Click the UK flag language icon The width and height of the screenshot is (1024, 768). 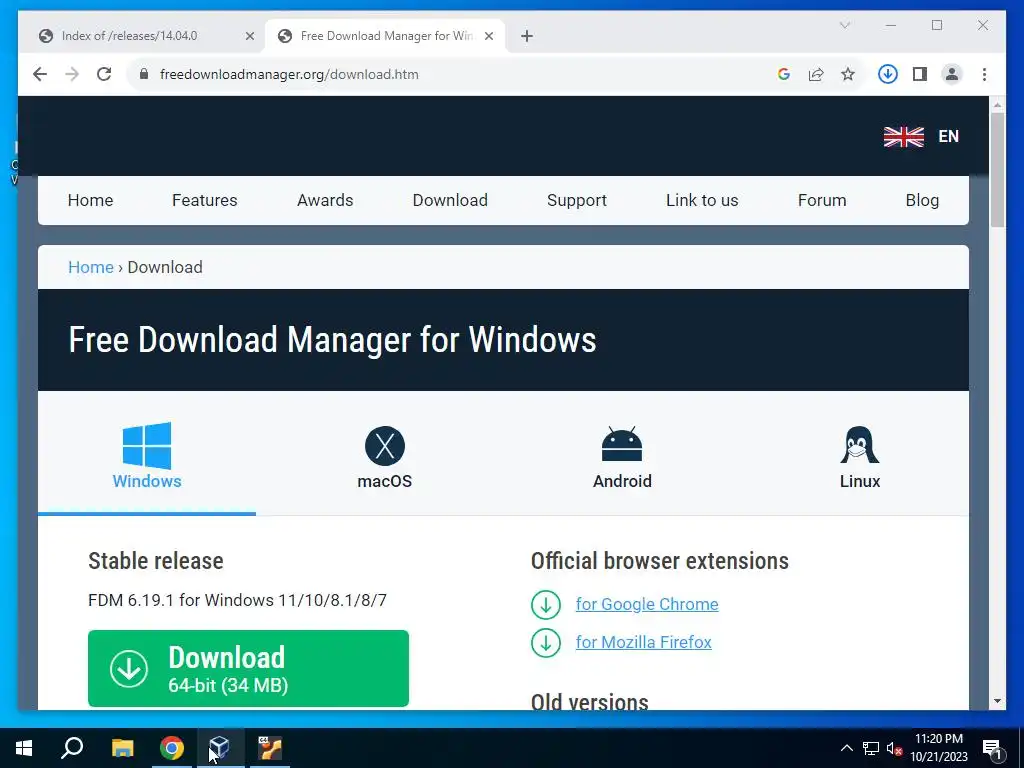point(904,136)
